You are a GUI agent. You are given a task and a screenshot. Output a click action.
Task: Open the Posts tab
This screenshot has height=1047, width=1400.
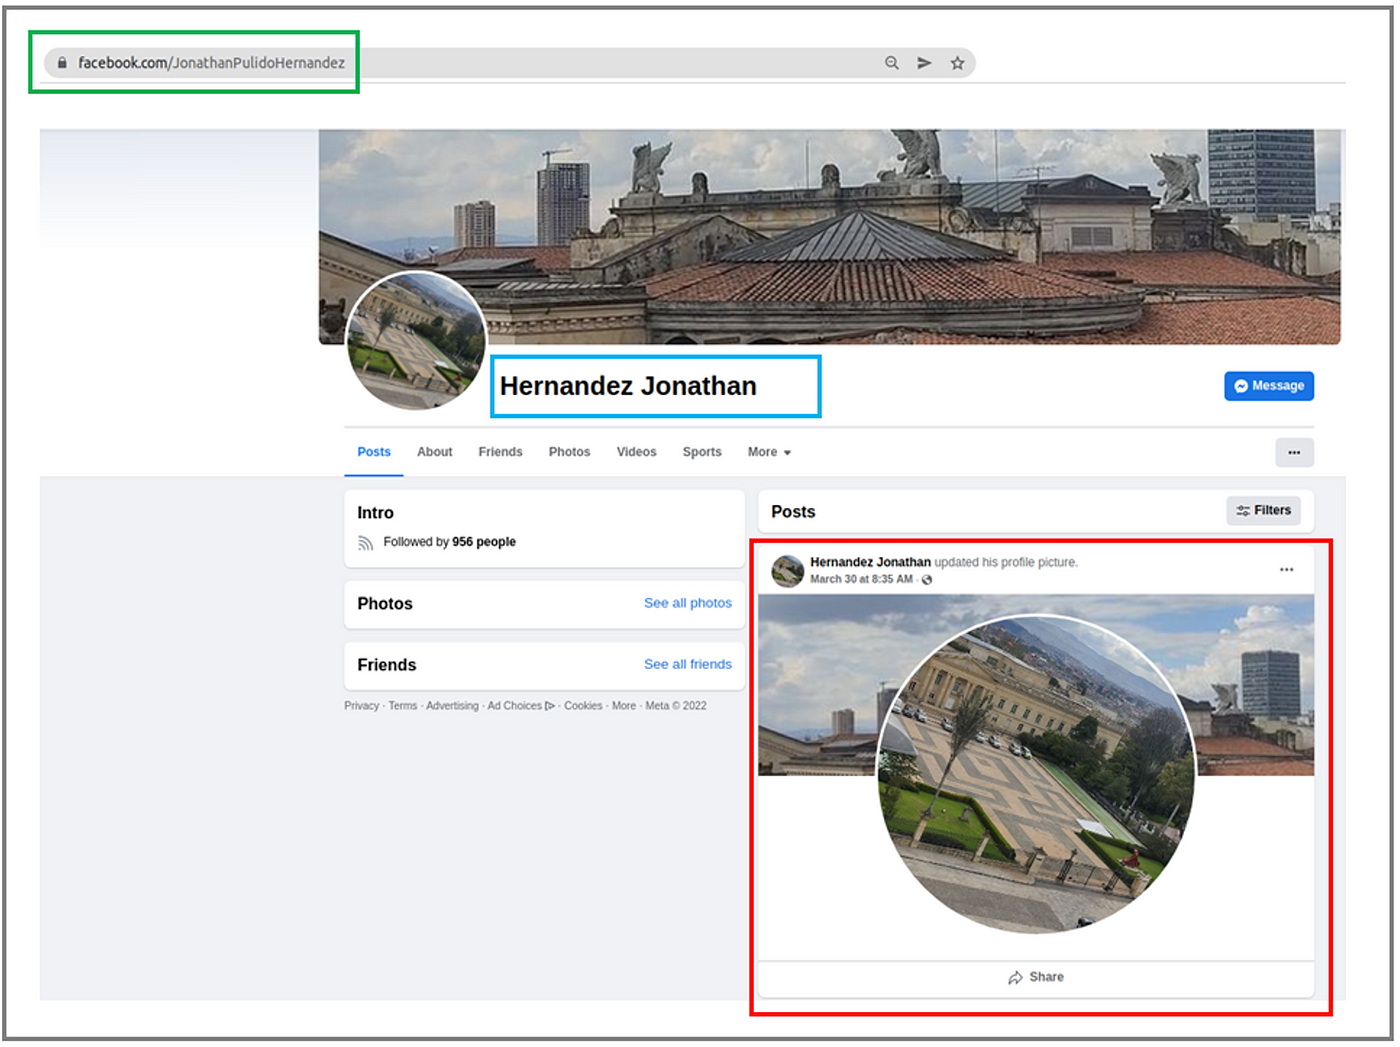[374, 452]
